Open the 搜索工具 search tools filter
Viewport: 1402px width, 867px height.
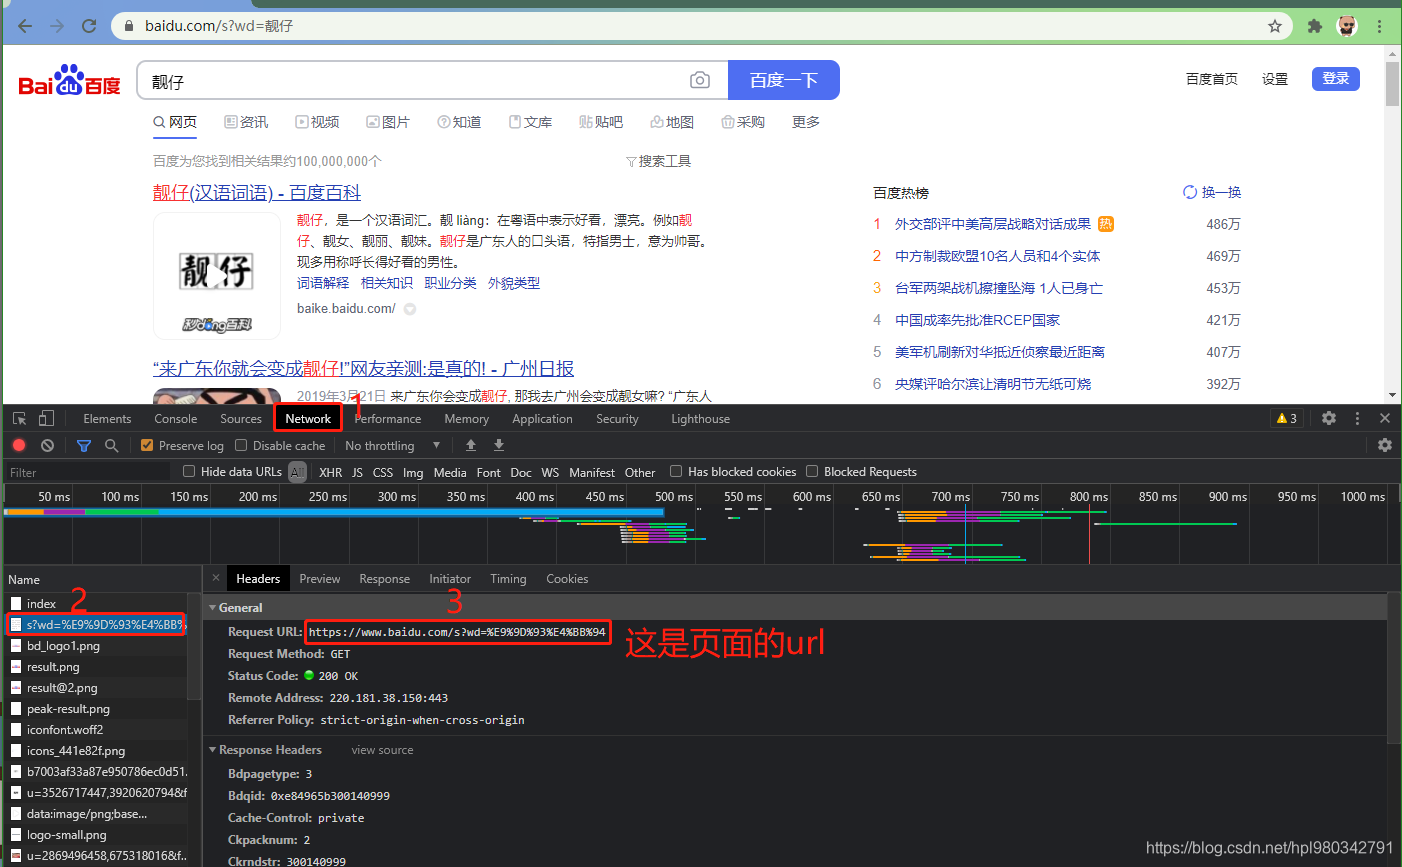coord(658,161)
